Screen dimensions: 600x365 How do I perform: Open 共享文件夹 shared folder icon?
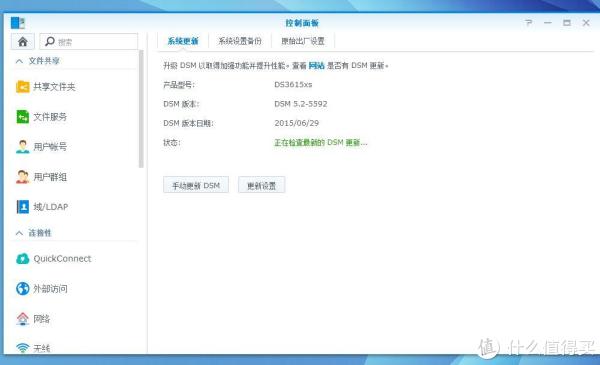click(x=23, y=87)
